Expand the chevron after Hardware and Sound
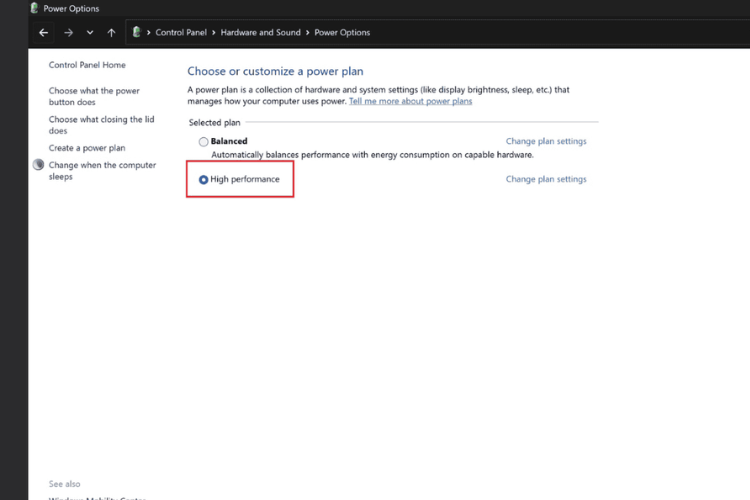750x500 pixels. 308,33
